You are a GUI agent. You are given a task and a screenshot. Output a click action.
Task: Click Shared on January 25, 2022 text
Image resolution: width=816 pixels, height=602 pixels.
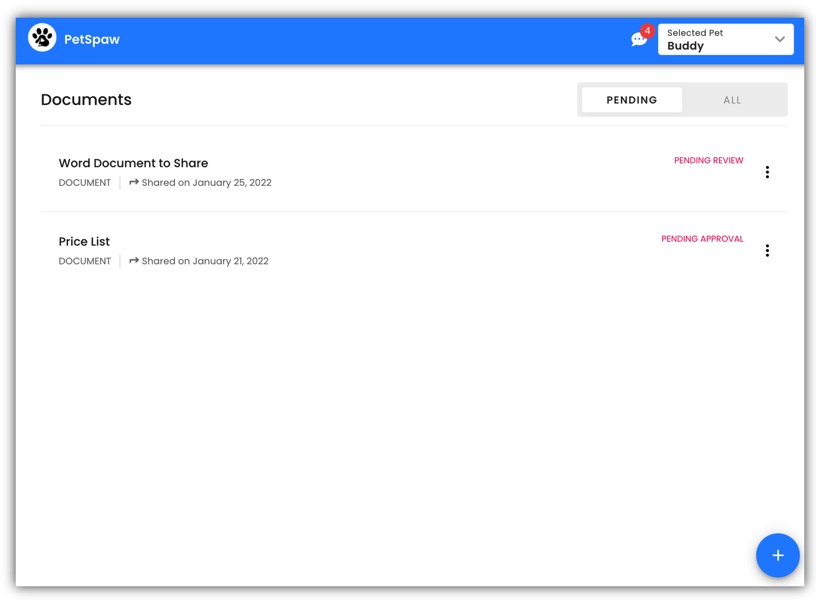[207, 183]
